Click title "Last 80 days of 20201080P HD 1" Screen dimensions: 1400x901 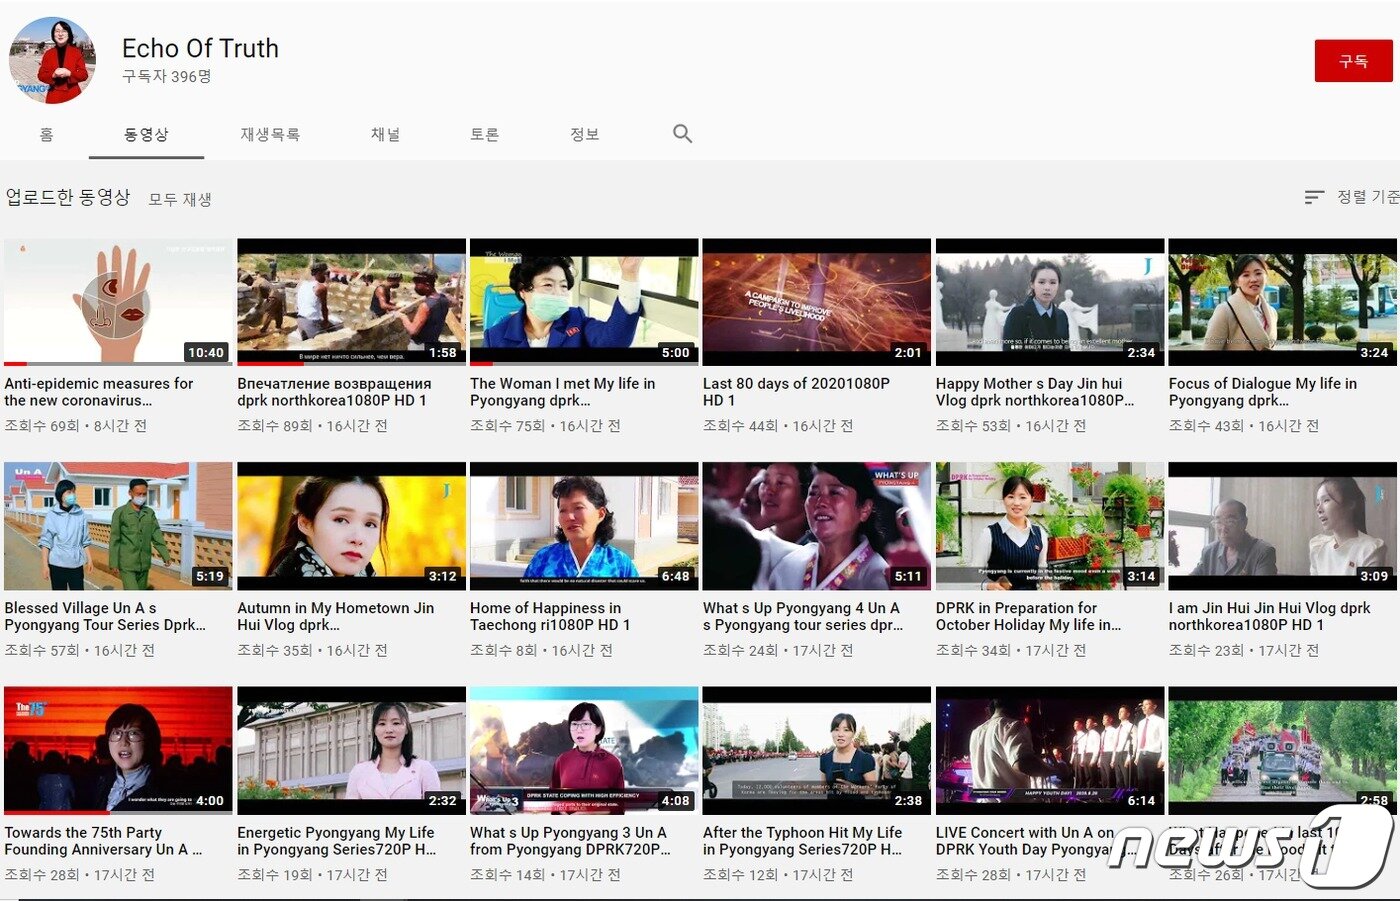(796, 392)
